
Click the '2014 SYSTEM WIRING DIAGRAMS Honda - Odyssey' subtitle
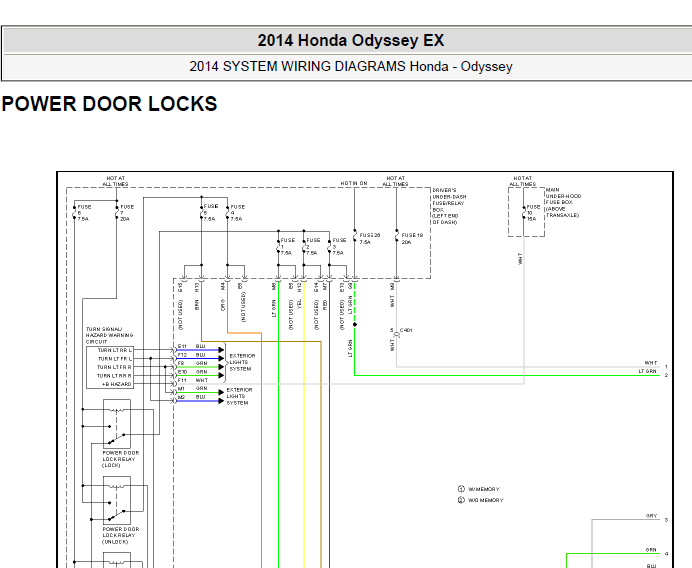pyautogui.click(x=351, y=67)
